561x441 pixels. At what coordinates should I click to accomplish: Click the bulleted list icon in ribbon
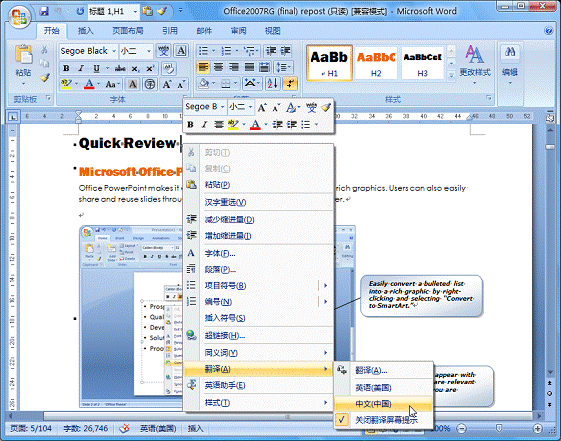(203, 51)
